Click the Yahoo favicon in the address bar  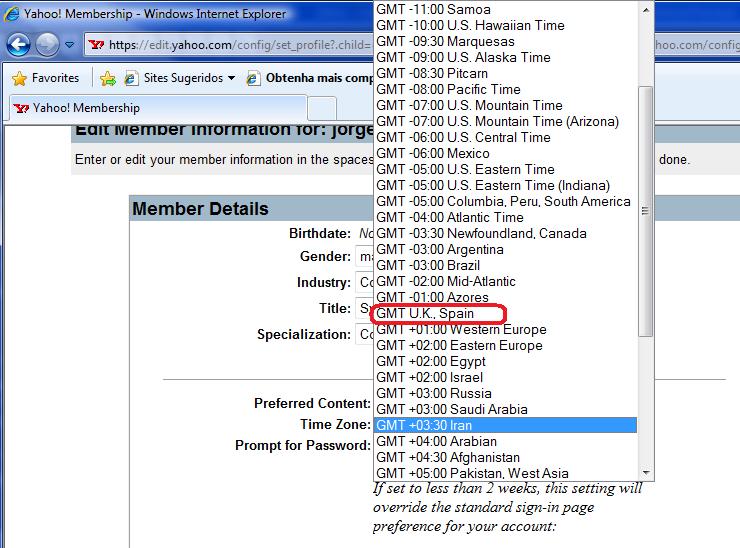(x=97, y=45)
